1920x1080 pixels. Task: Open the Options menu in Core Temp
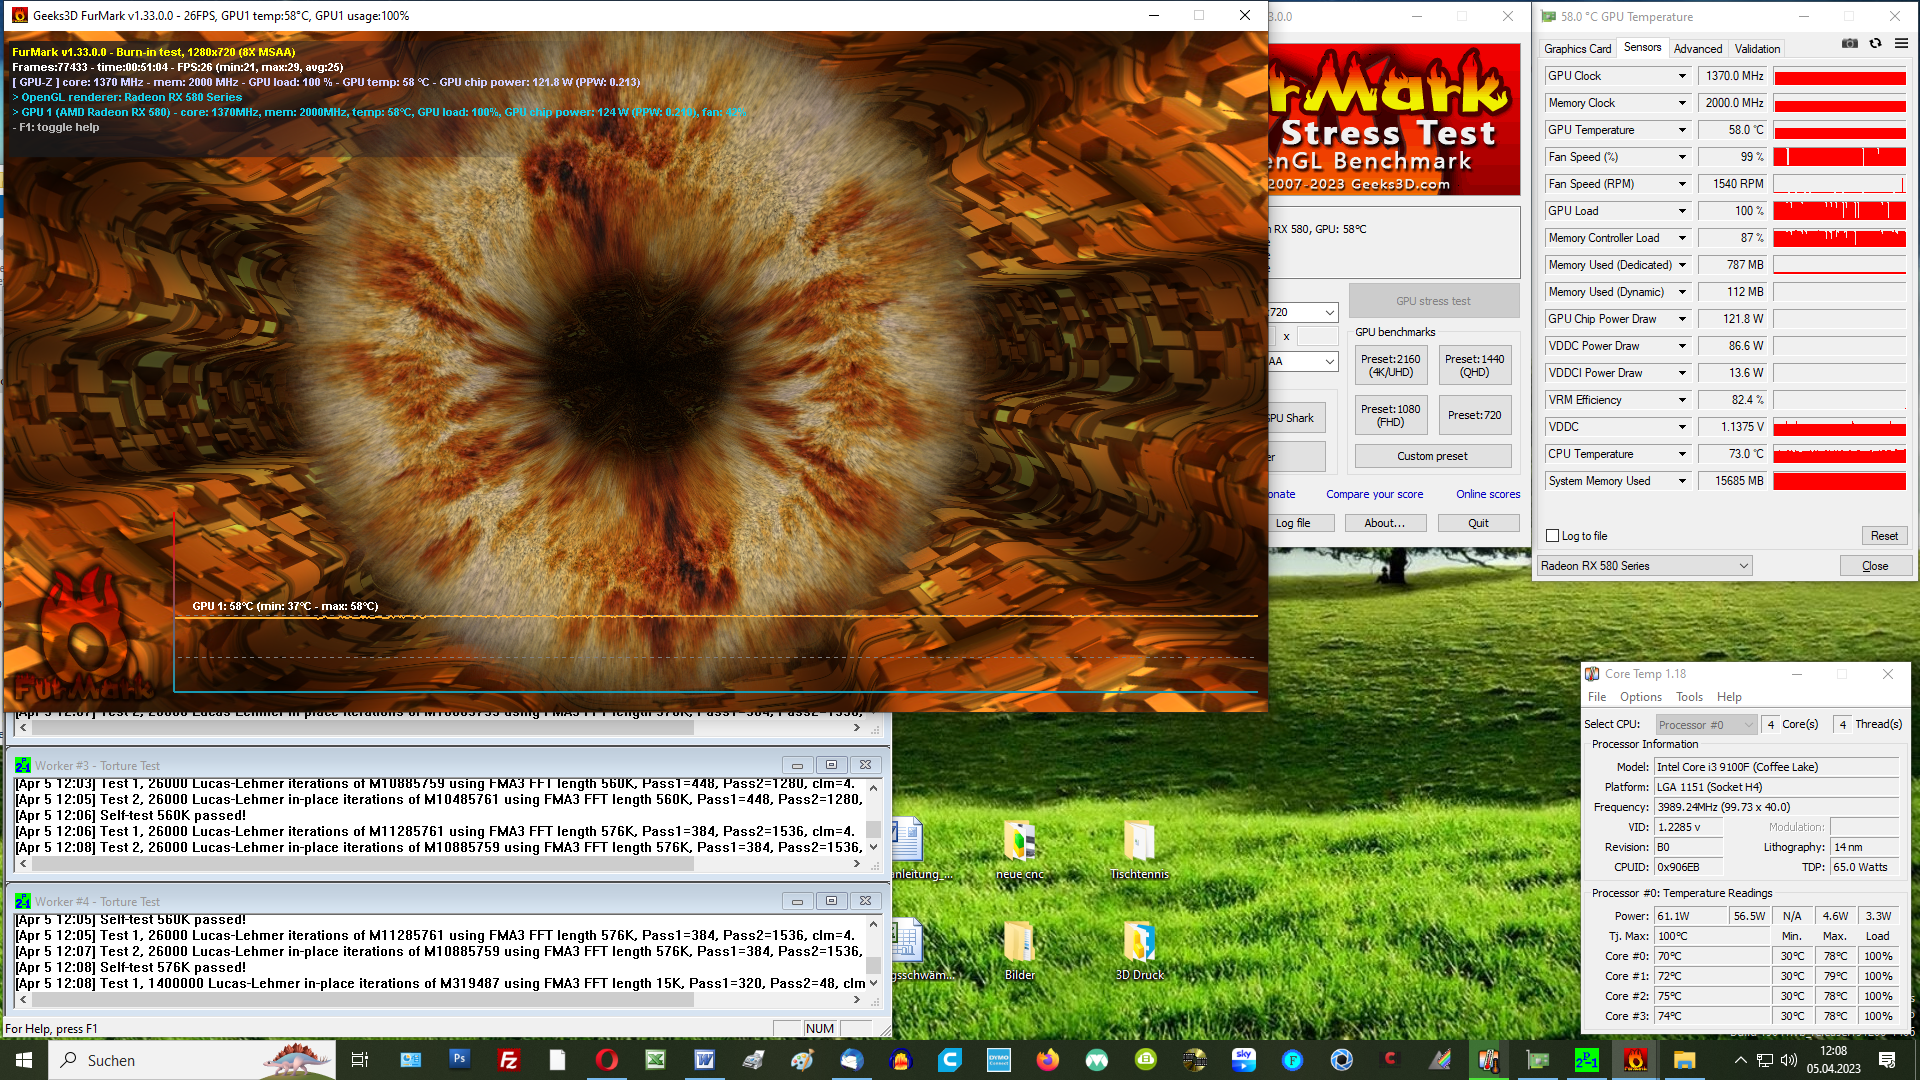(1641, 697)
